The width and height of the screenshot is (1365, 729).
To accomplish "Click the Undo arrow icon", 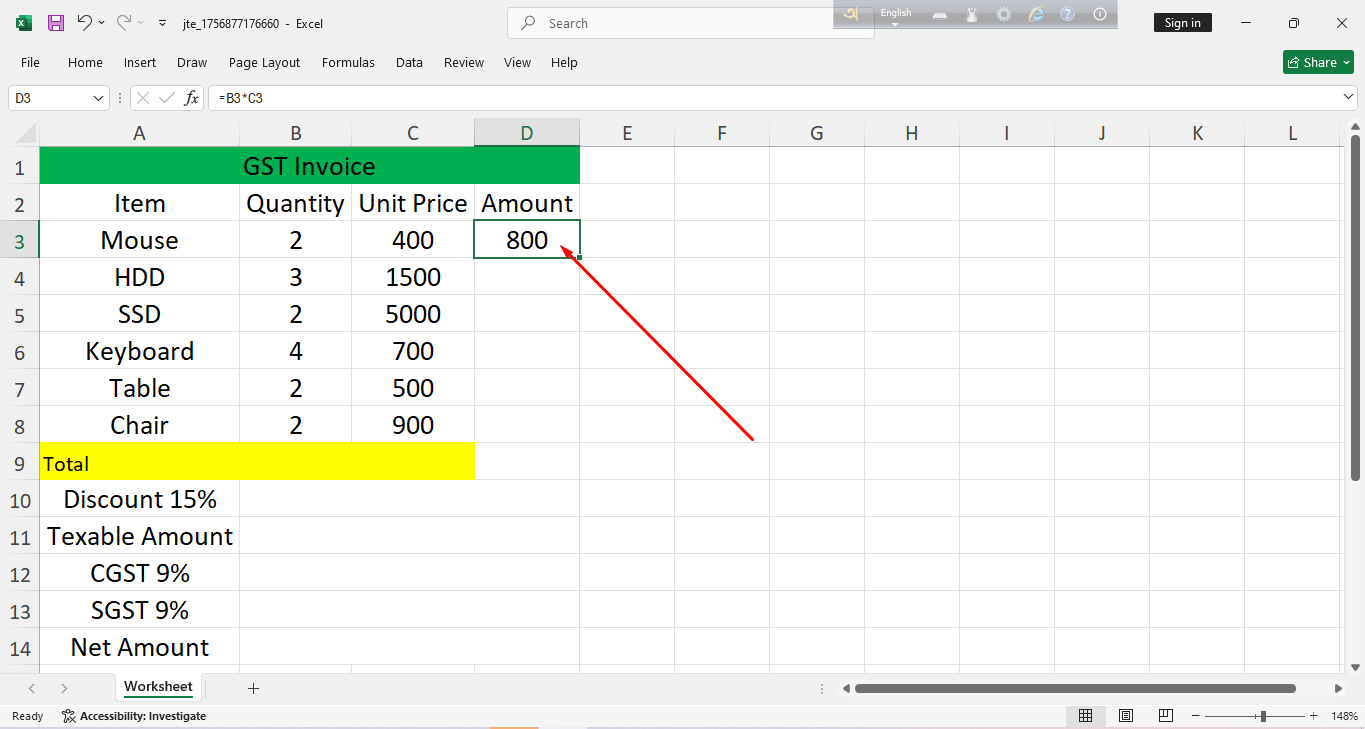I will 85,23.
